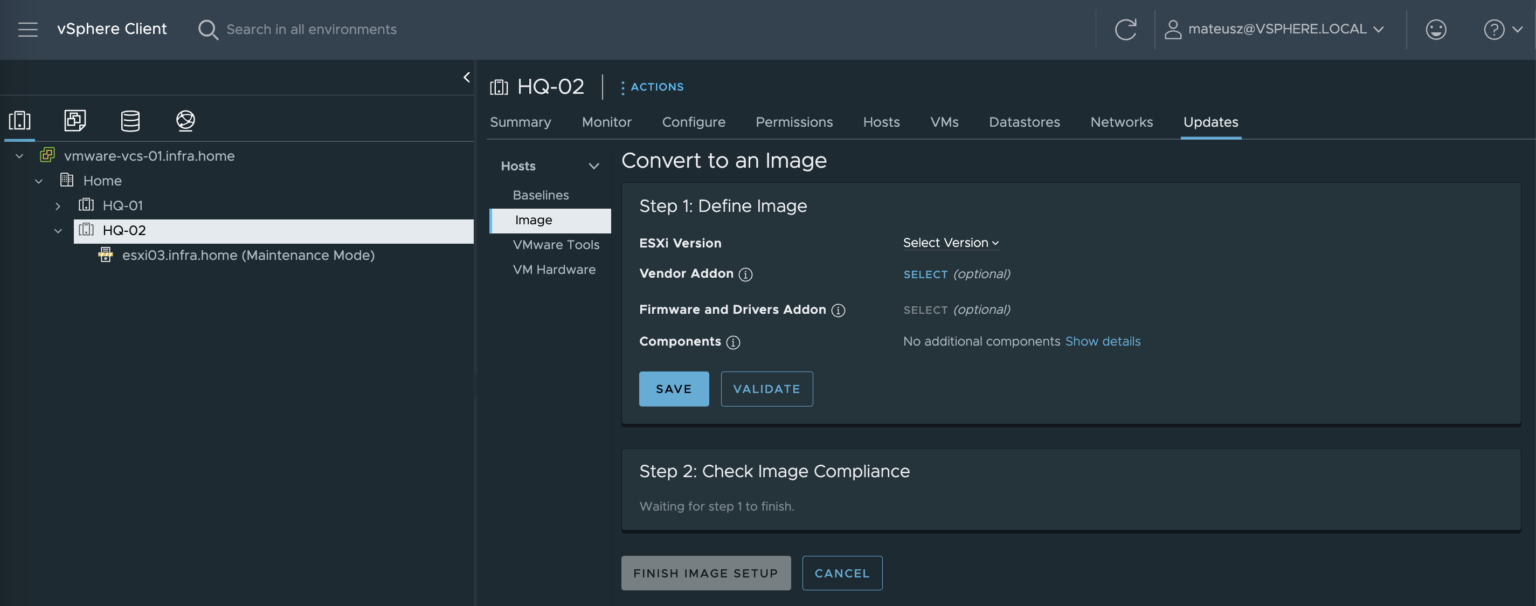Click the Show details link for Components
1536x606 pixels.
1103,341
